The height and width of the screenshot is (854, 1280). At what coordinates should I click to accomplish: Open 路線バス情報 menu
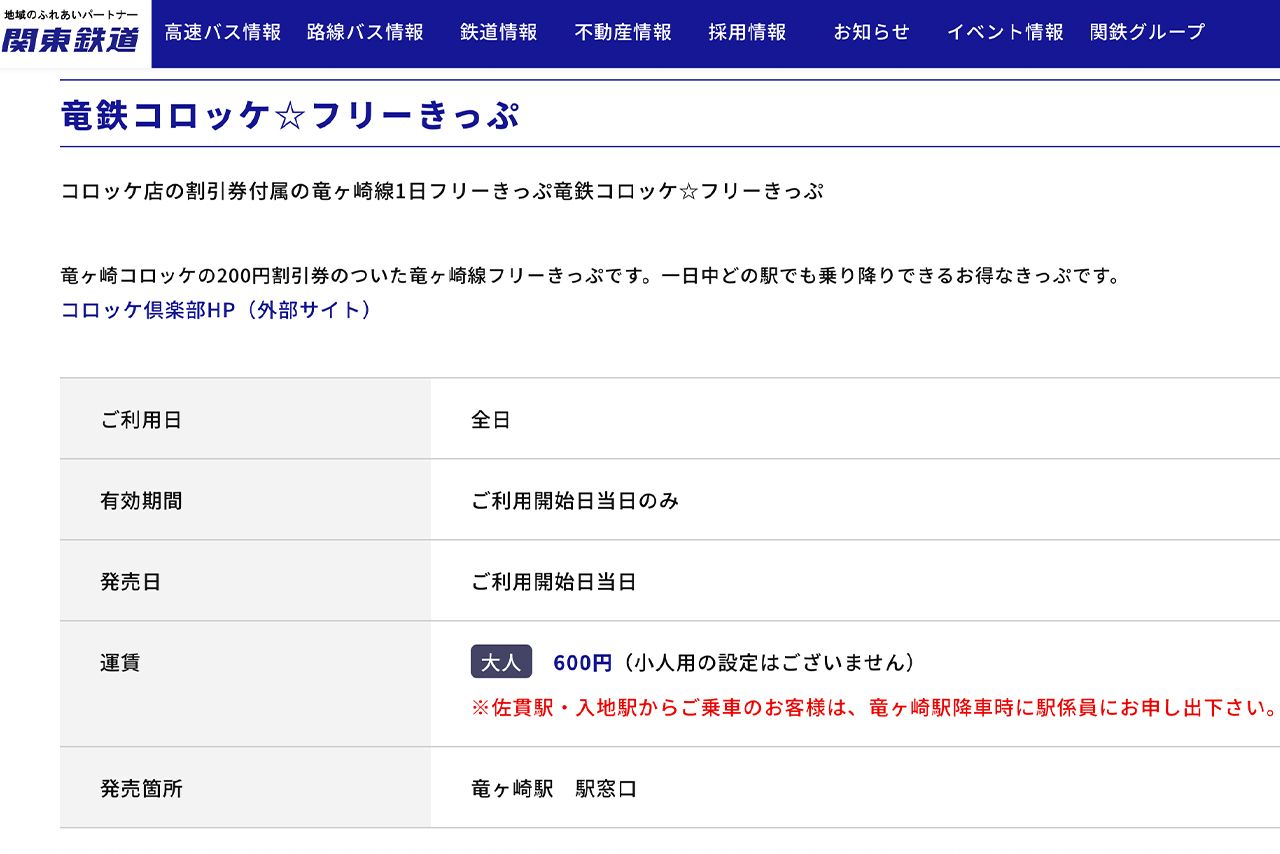[365, 32]
